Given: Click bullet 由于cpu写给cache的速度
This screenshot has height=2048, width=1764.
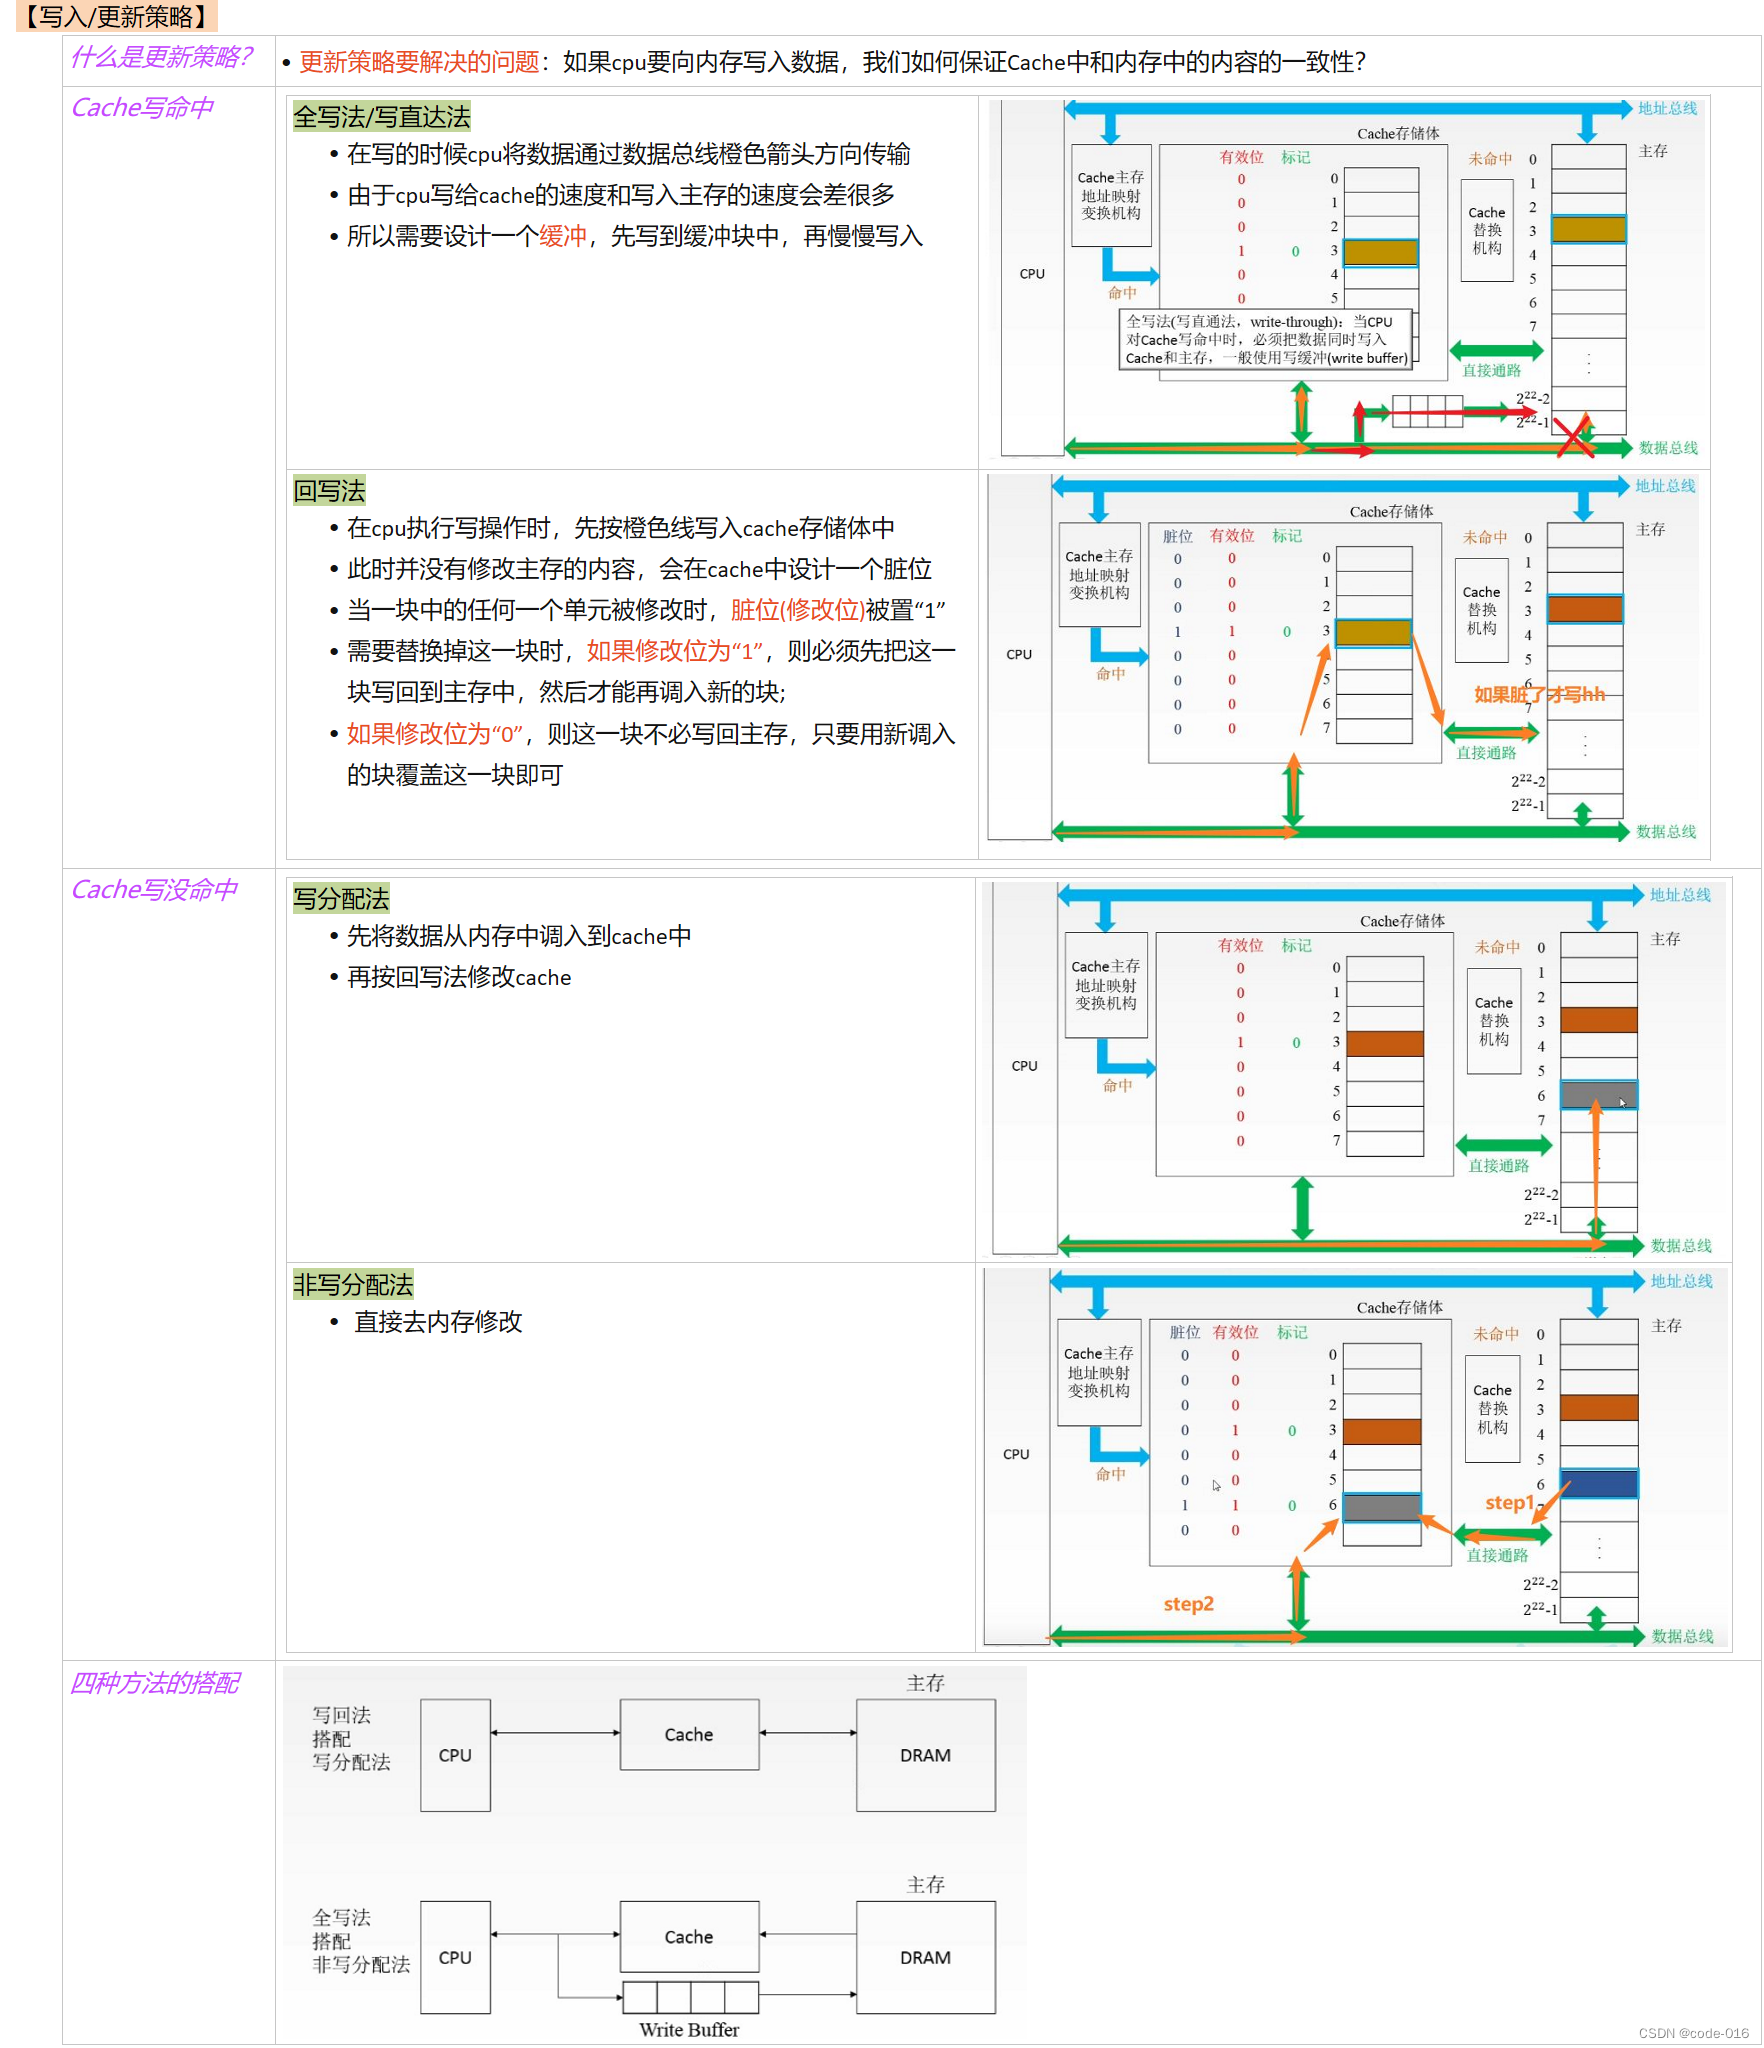Looking at the screenshot, I should 620,195.
